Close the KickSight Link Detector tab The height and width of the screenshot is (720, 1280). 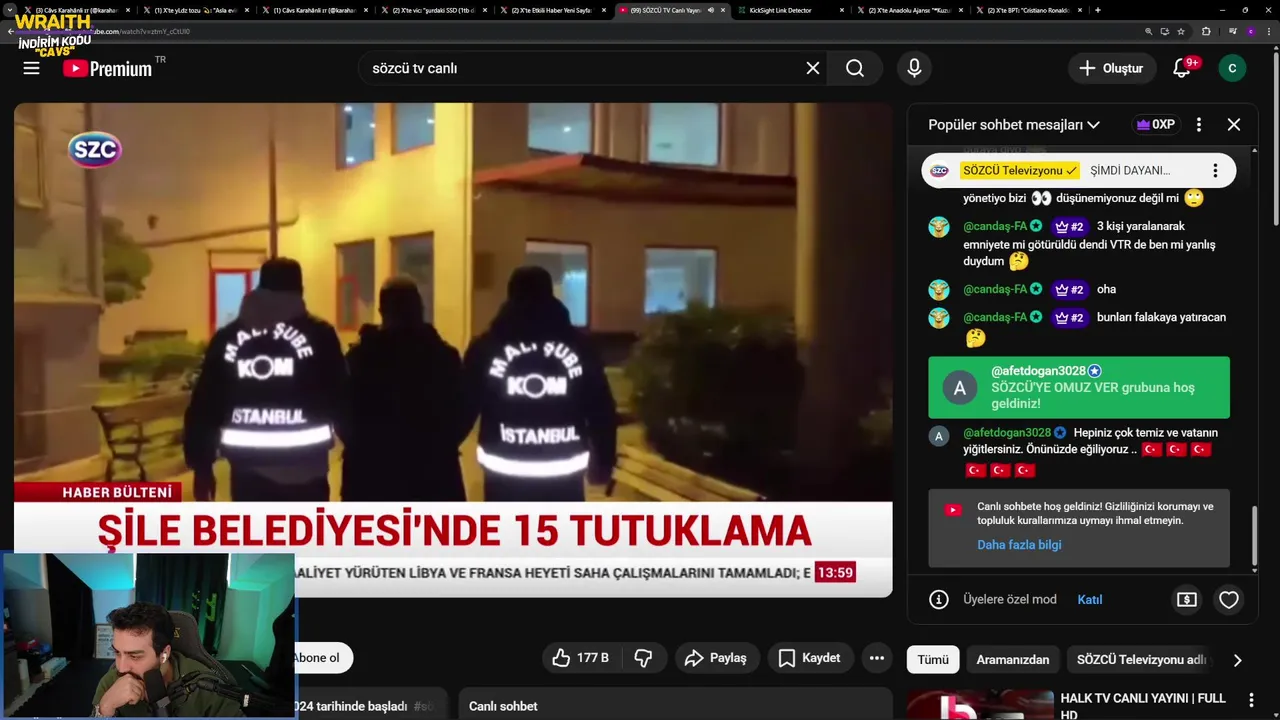[841, 10]
